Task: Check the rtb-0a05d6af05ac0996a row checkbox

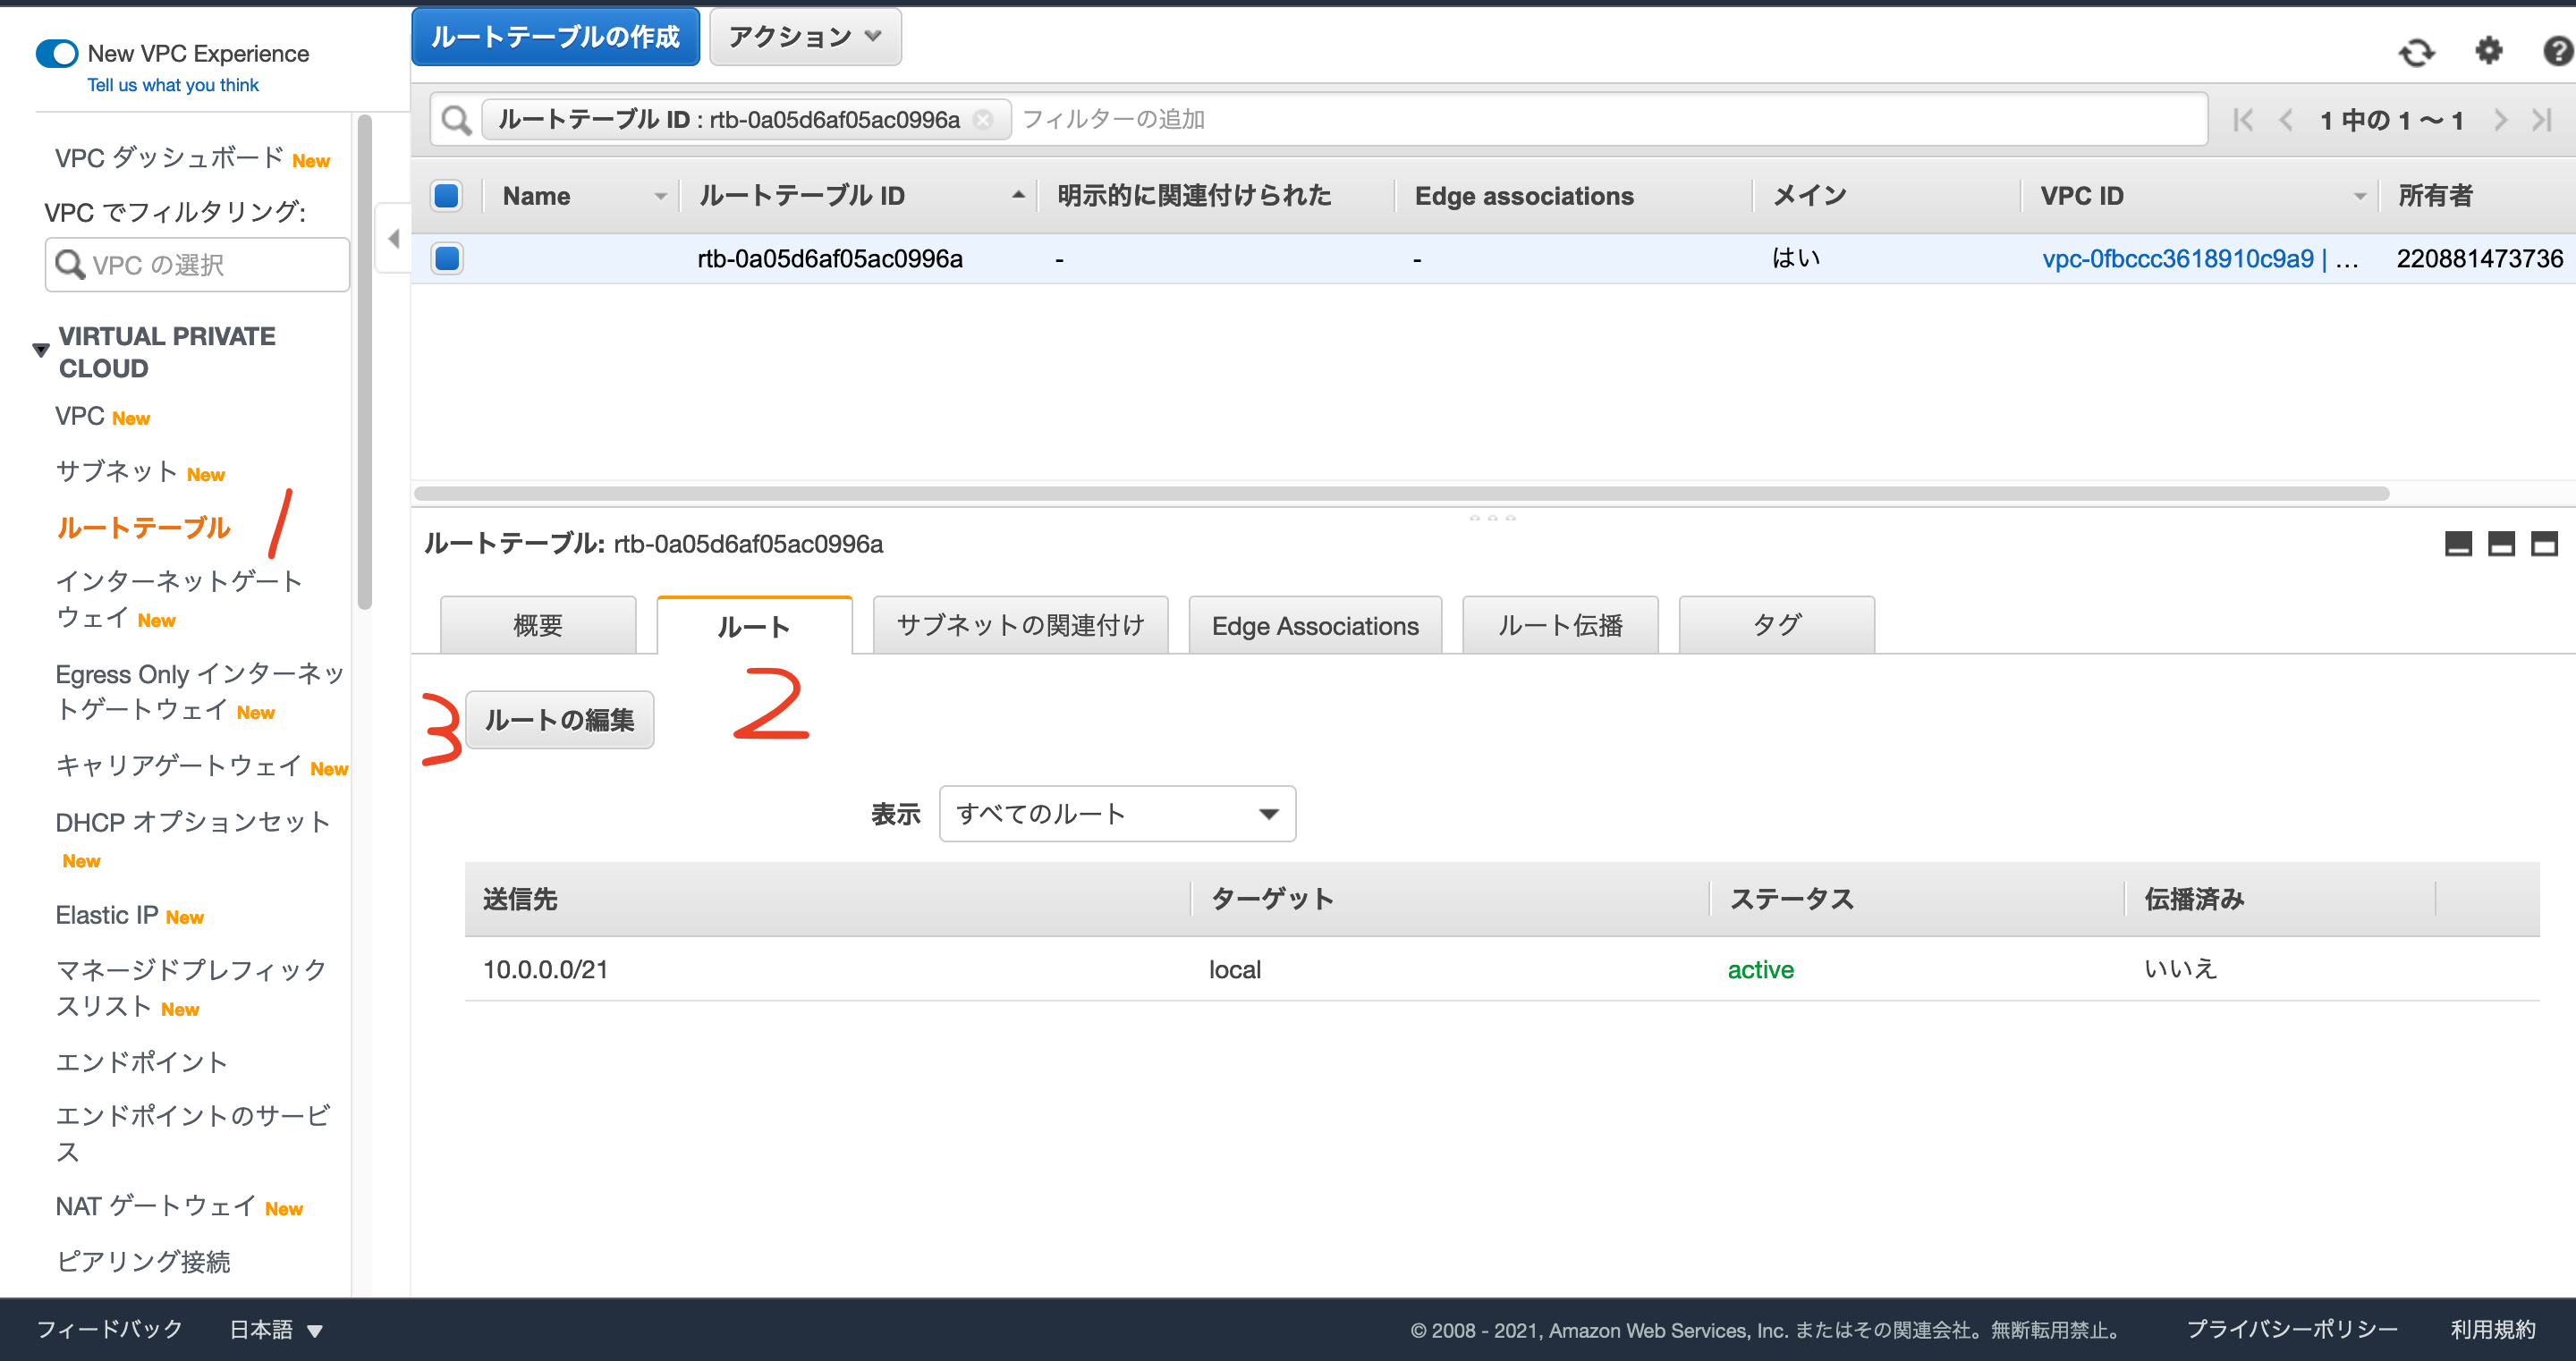Action: (447, 257)
